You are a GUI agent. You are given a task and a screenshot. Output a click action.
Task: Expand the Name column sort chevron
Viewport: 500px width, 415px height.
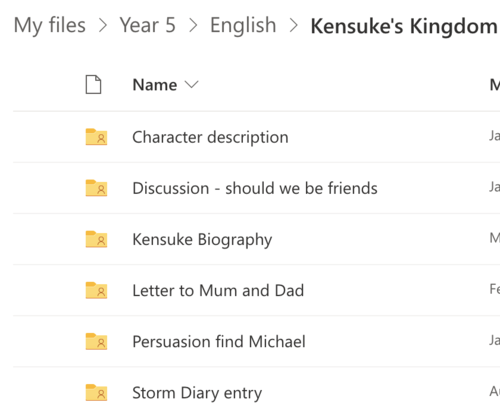pos(192,85)
